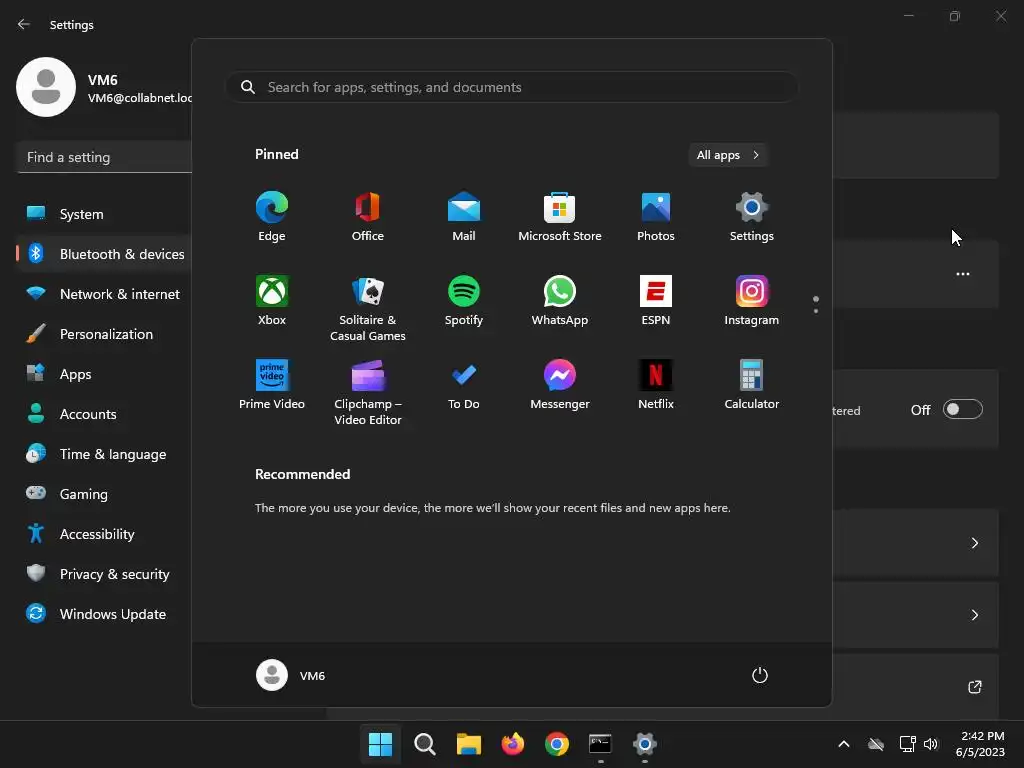Launch Firefox from taskbar

pos(513,744)
